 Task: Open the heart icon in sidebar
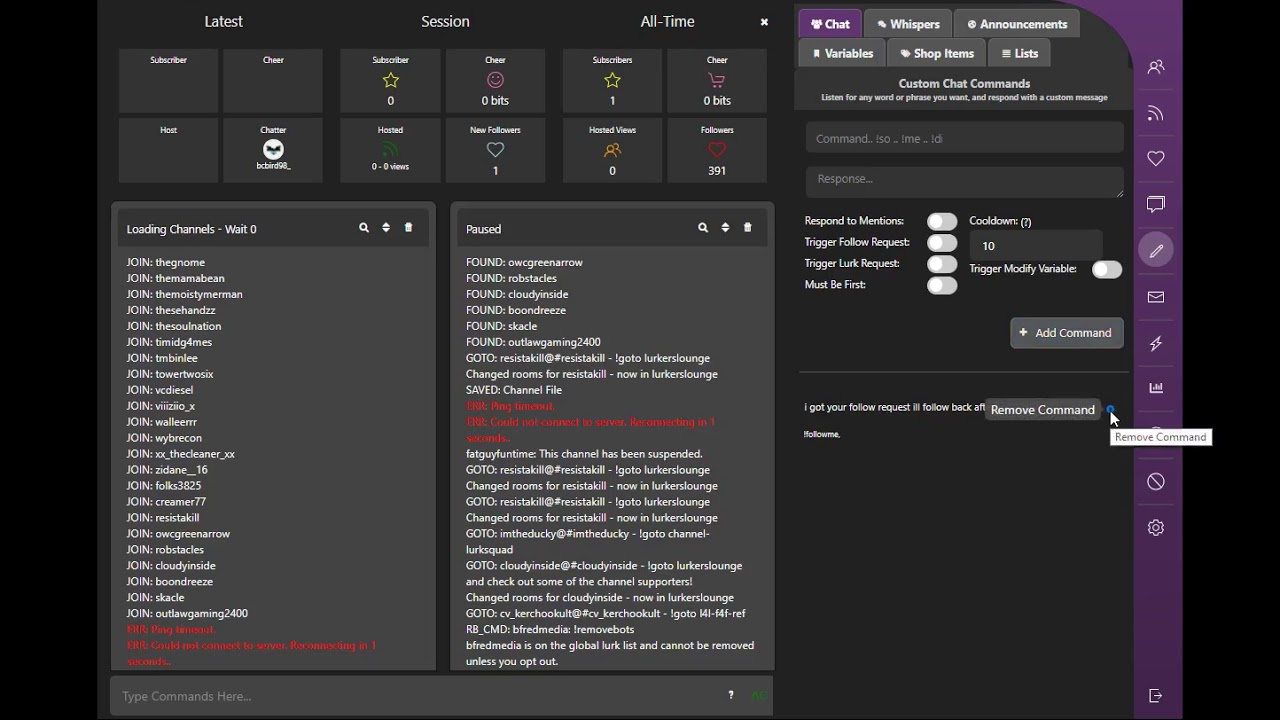pyautogui.click(x=1156, y=159)
